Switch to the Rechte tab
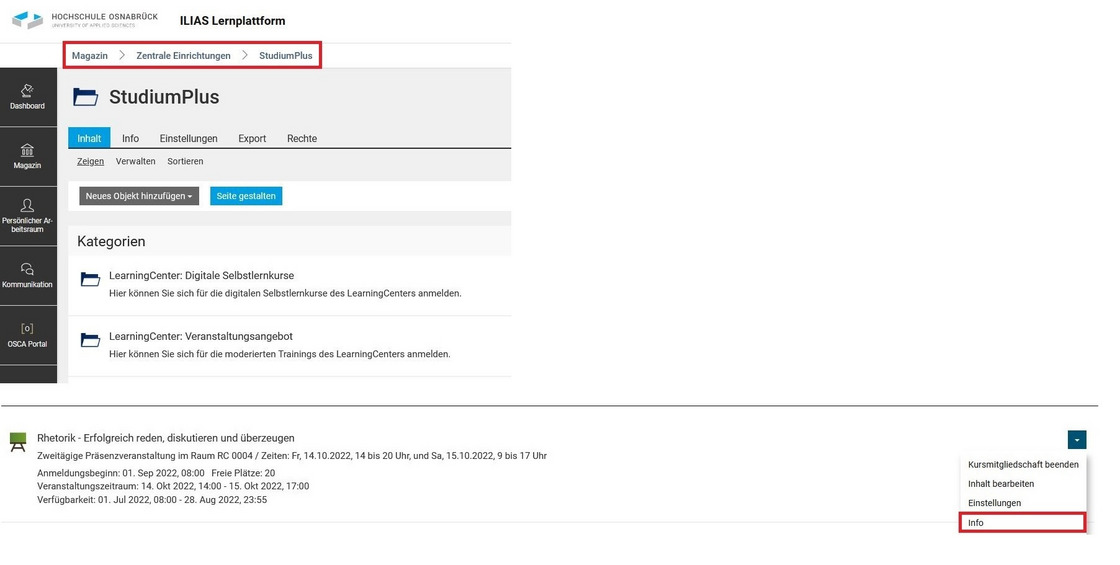Viewport: 1120px width, 565px height. (301, 139)
